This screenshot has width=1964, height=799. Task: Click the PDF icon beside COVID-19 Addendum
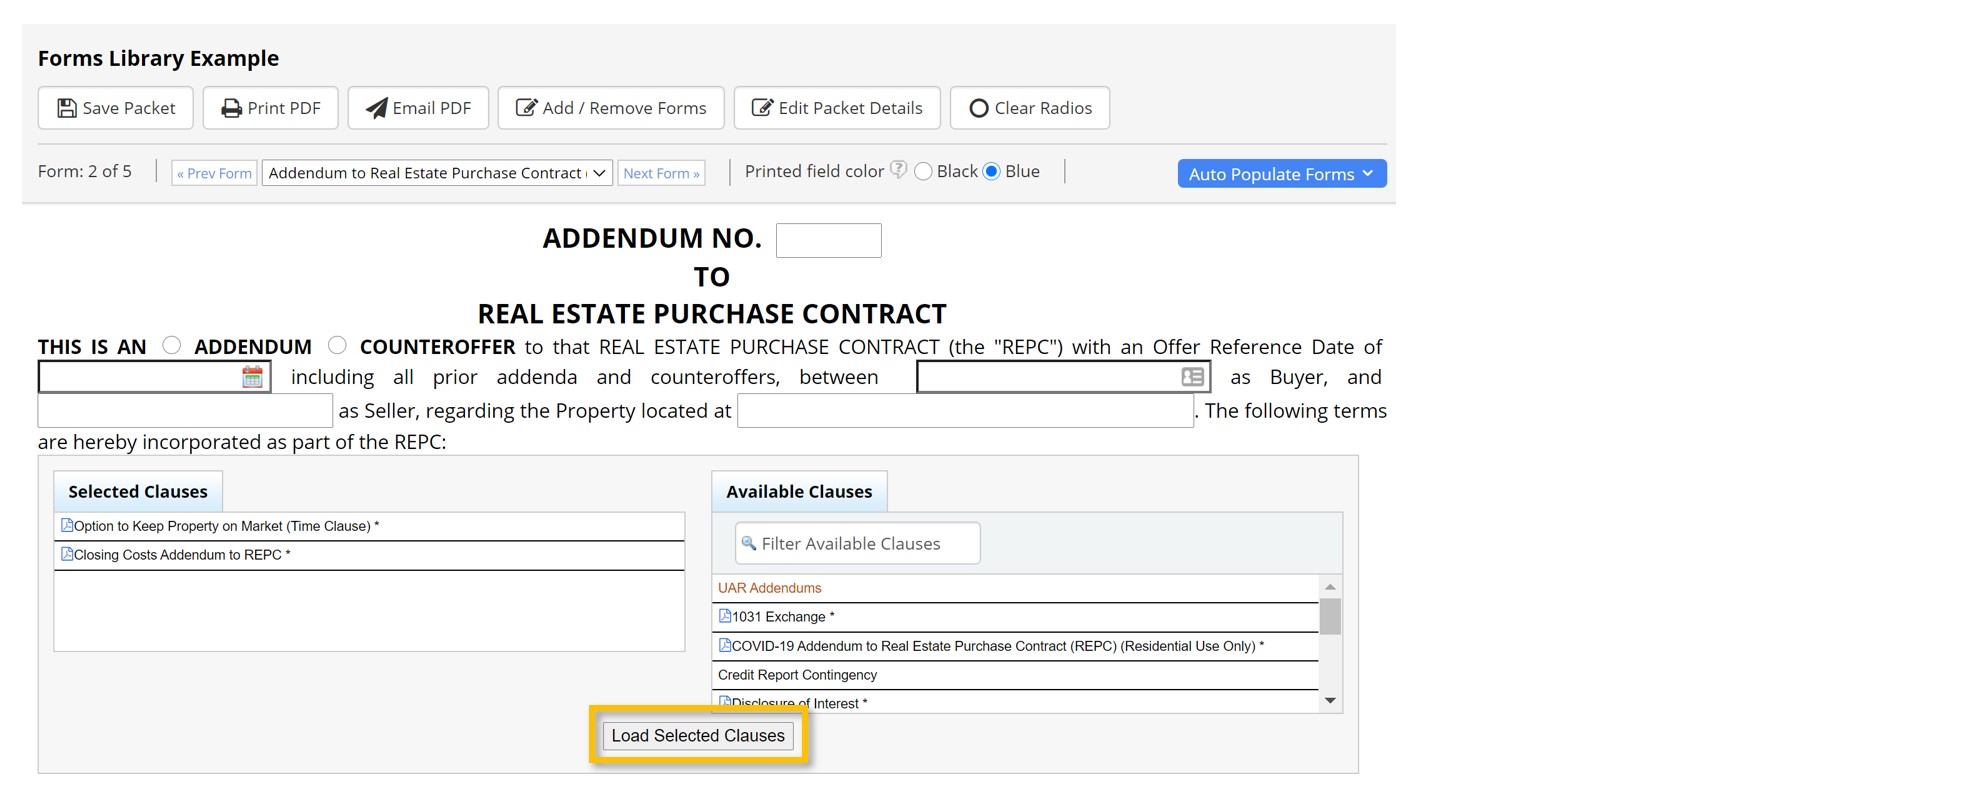pos(725,645)
